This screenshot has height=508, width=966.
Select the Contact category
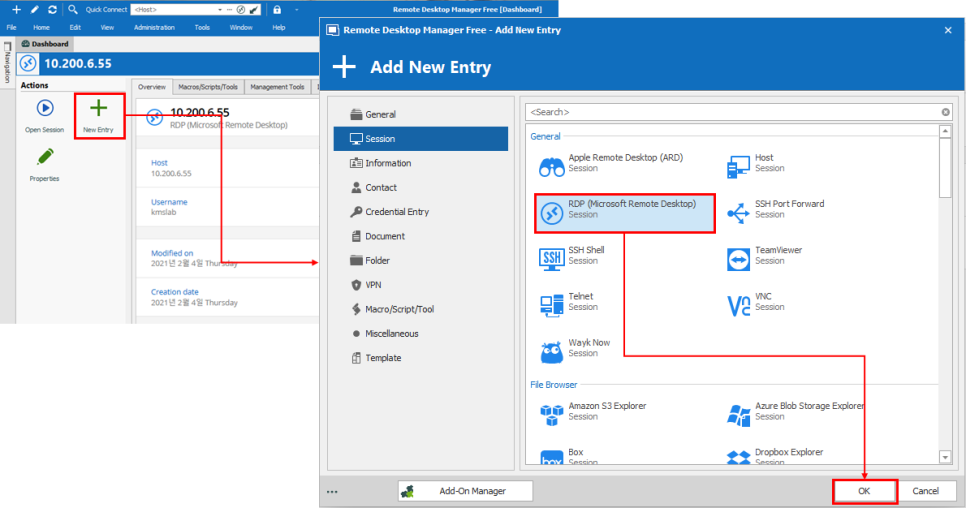(x=421, y=188)
